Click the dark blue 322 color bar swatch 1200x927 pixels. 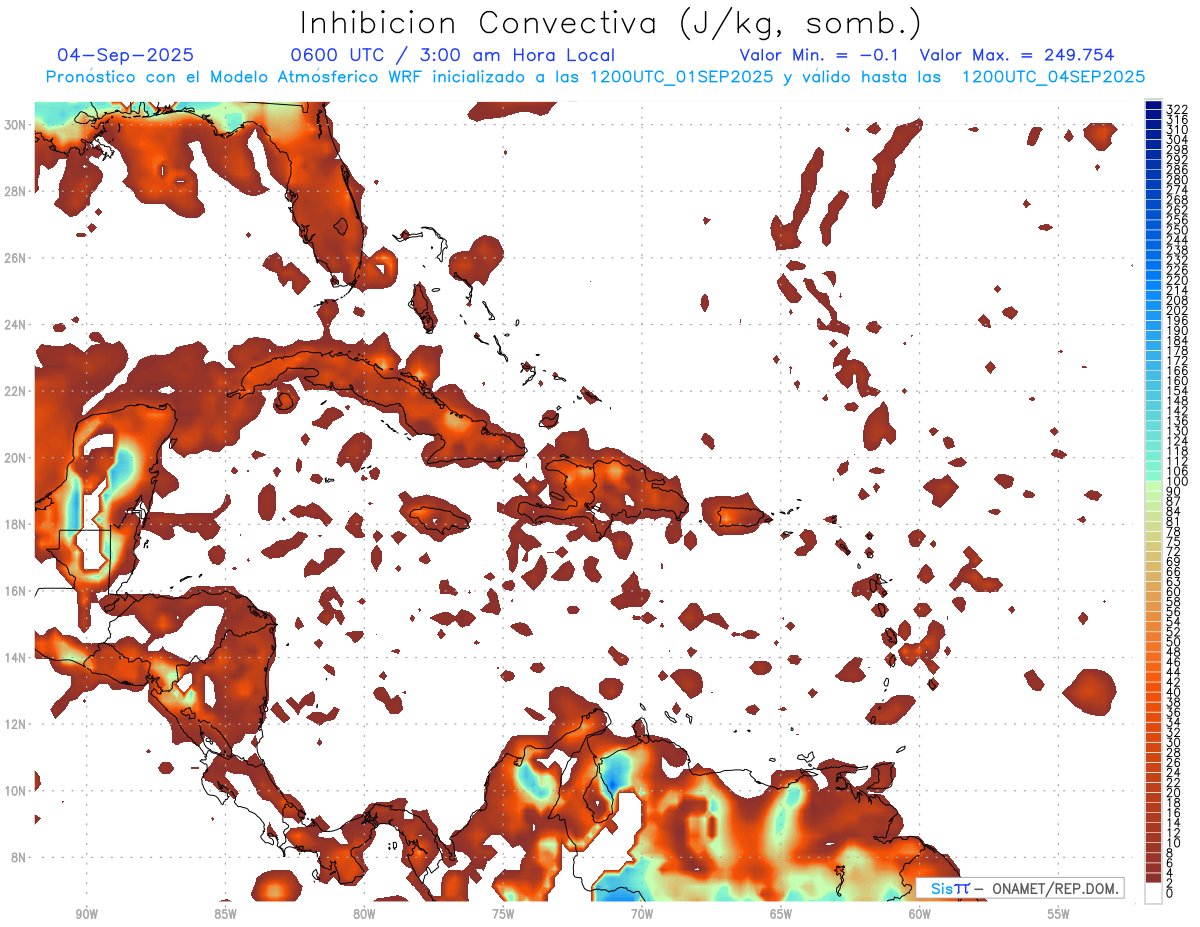tap(1153, 106)
